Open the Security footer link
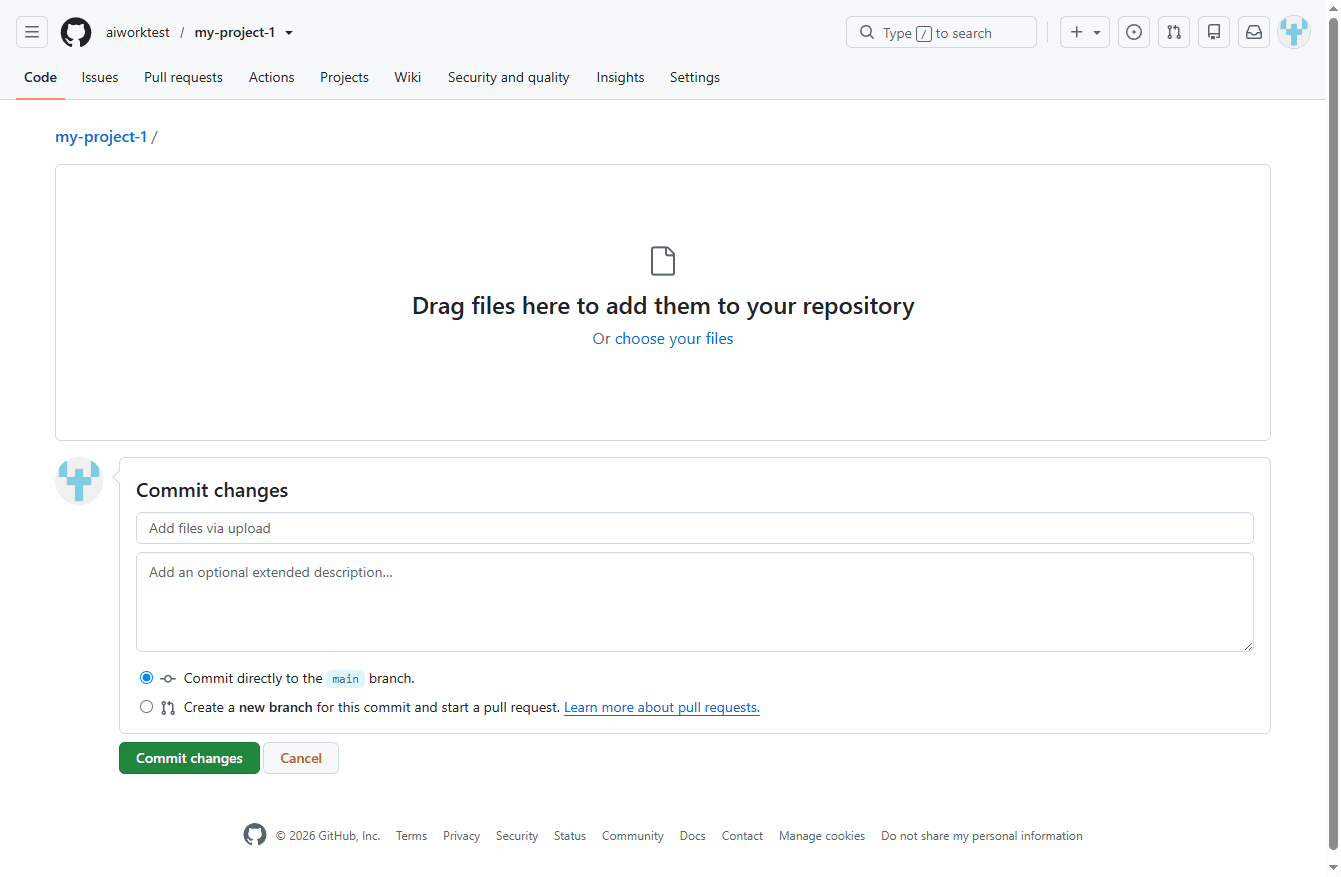 [x=517, y=836]
